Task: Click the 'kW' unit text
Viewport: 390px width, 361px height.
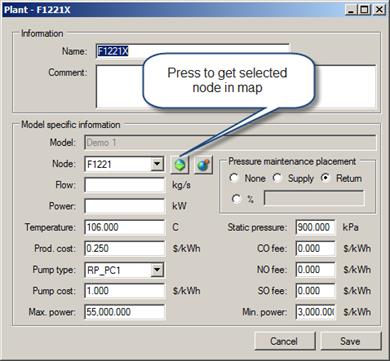Action: click(179, 206)
